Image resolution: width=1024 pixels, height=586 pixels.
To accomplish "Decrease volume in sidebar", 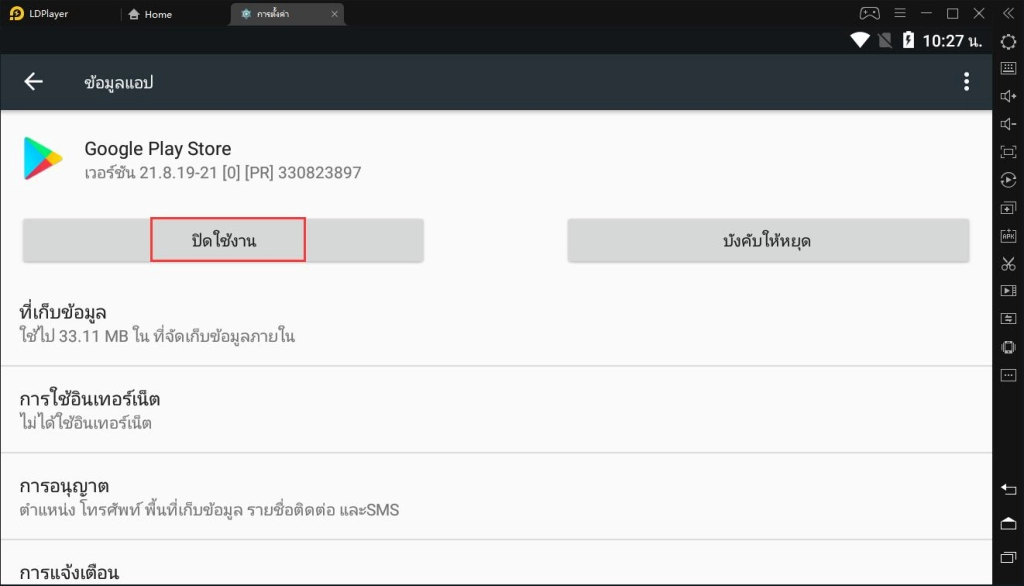I will 1008,124.
